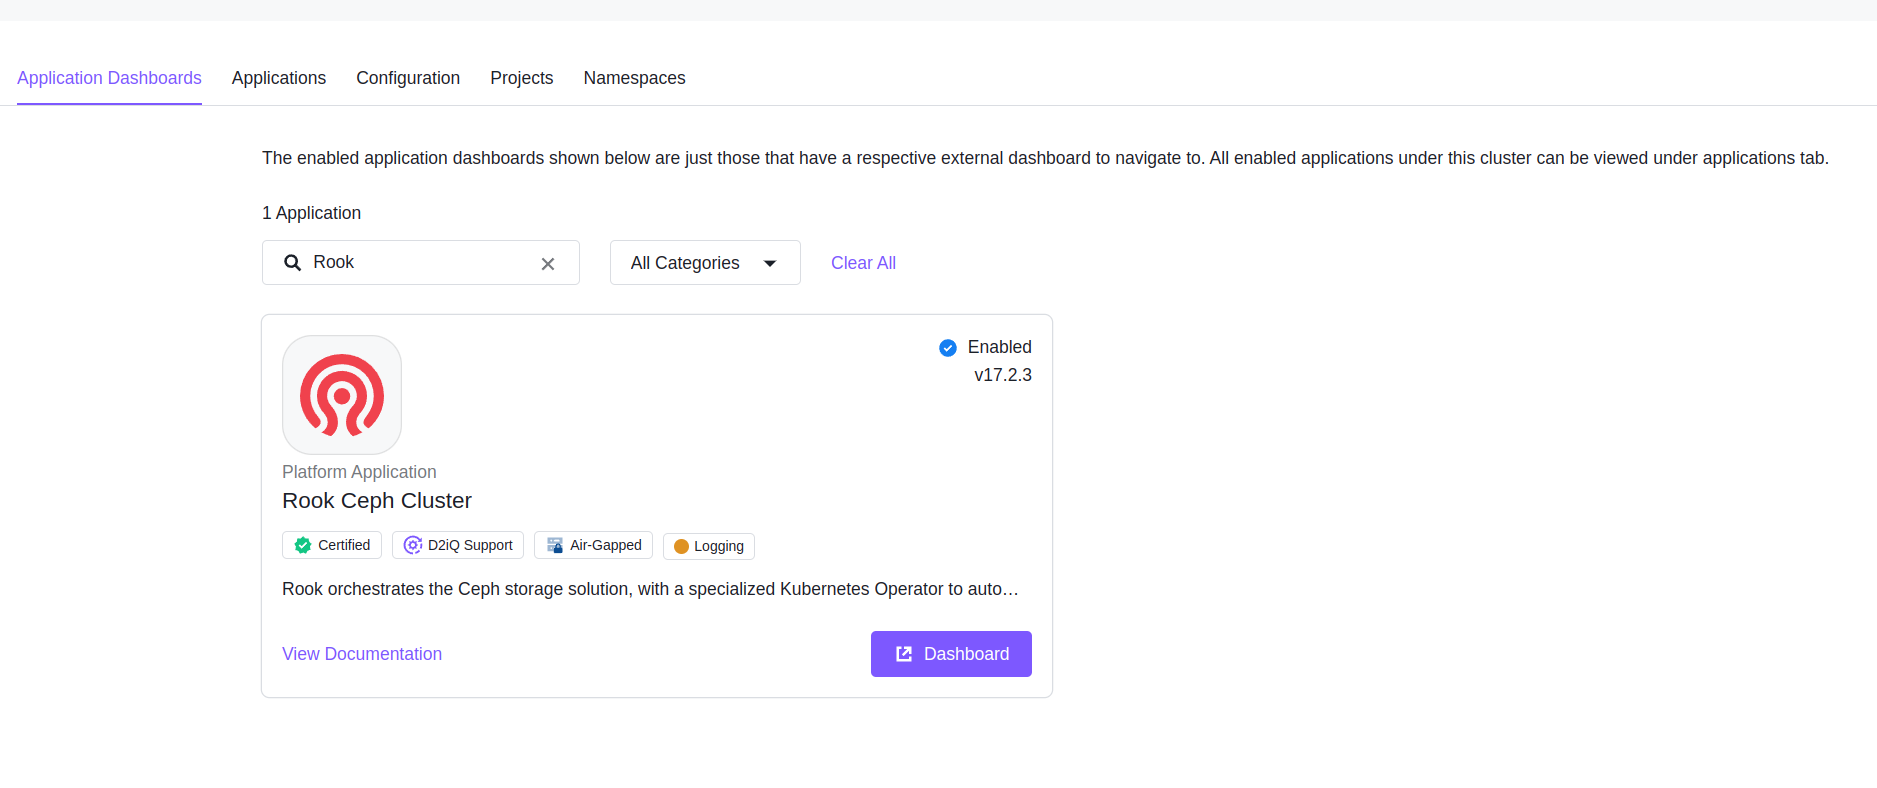1877x788 pixels.
Task: Click the orange Logging category dot
Action: 681,546
